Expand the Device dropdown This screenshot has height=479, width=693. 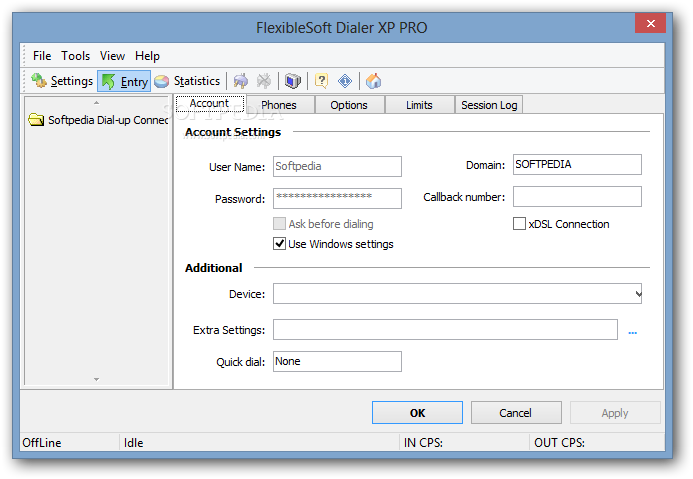(638, 294)
